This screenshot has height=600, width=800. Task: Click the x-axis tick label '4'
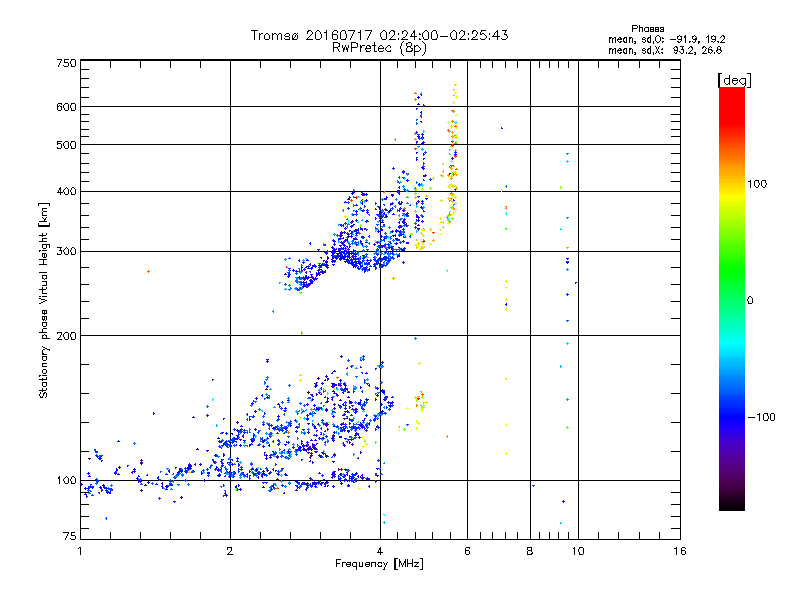click(380, 551)
